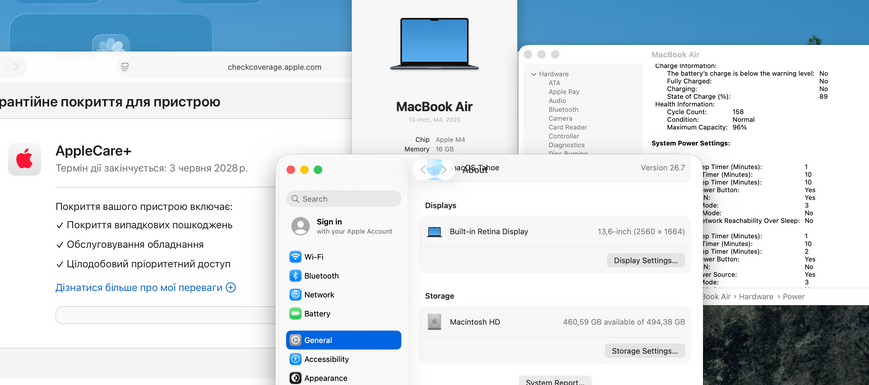Click the checkcoverage.apple.com address field
Screen dimensions: 869x385
[274, 67]
